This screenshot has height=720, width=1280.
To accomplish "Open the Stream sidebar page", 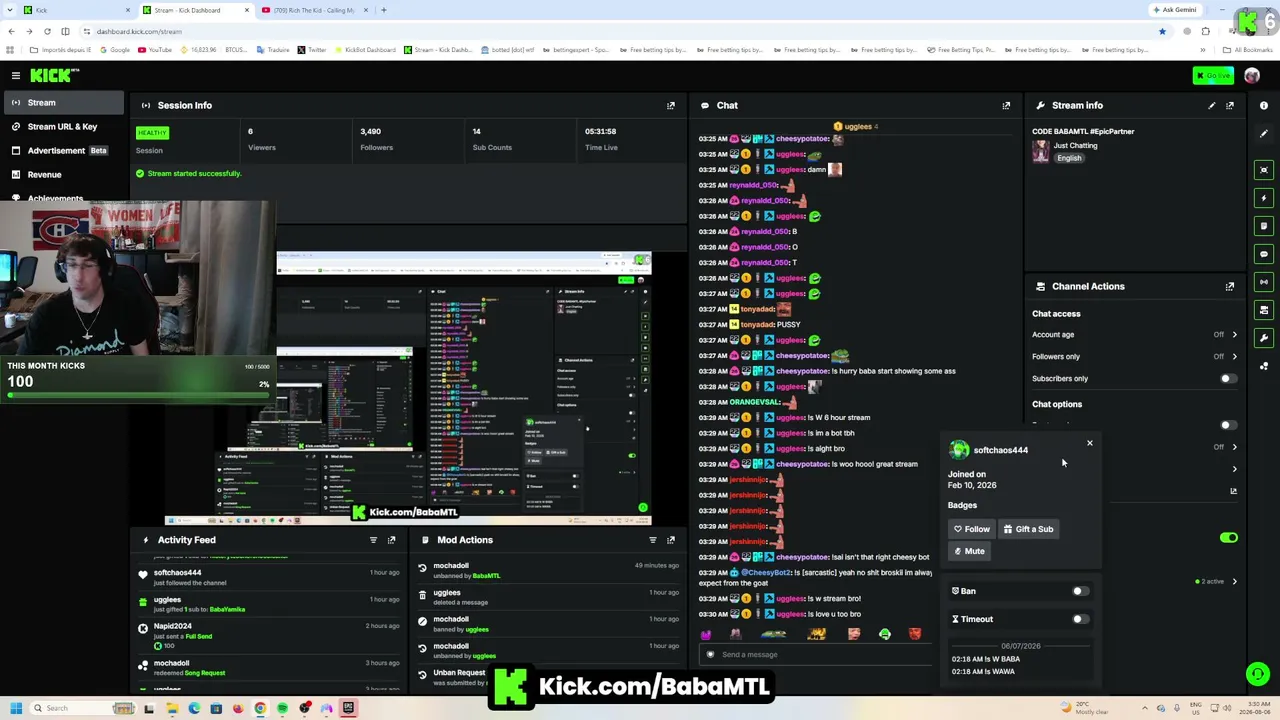I will pyautogui.click(x=62, y=102).
